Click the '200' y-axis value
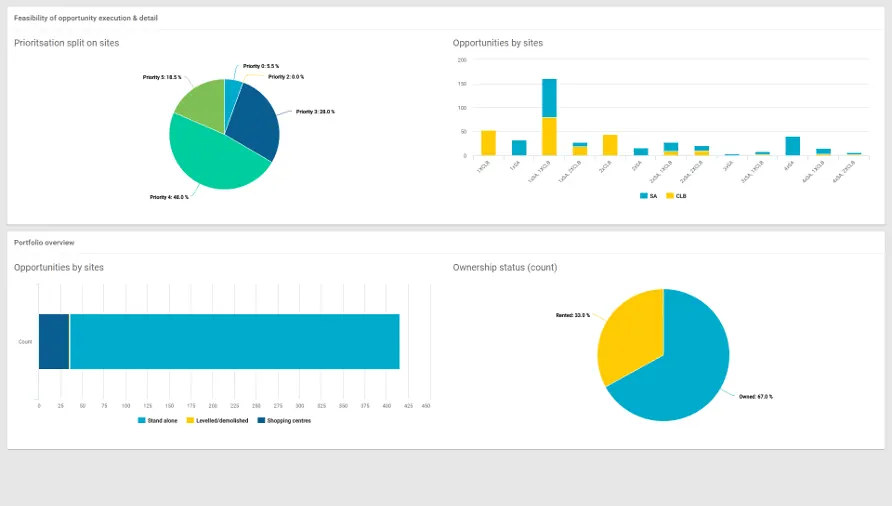This screenshot has height=506, width=892. [x=462, y=60]
